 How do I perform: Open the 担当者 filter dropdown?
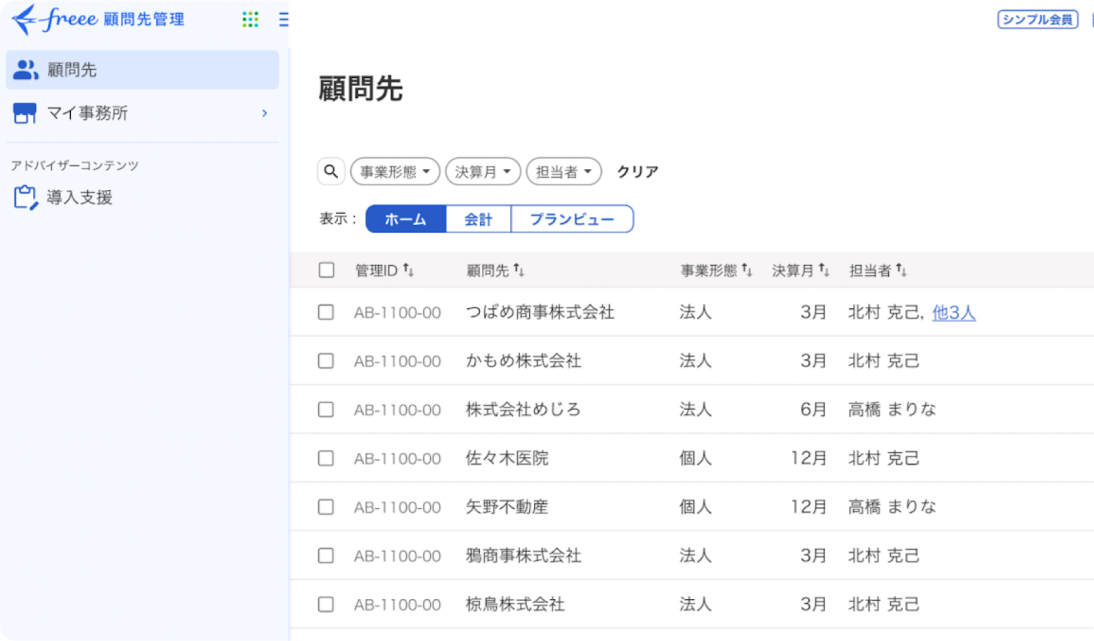[x=564, y=172]
